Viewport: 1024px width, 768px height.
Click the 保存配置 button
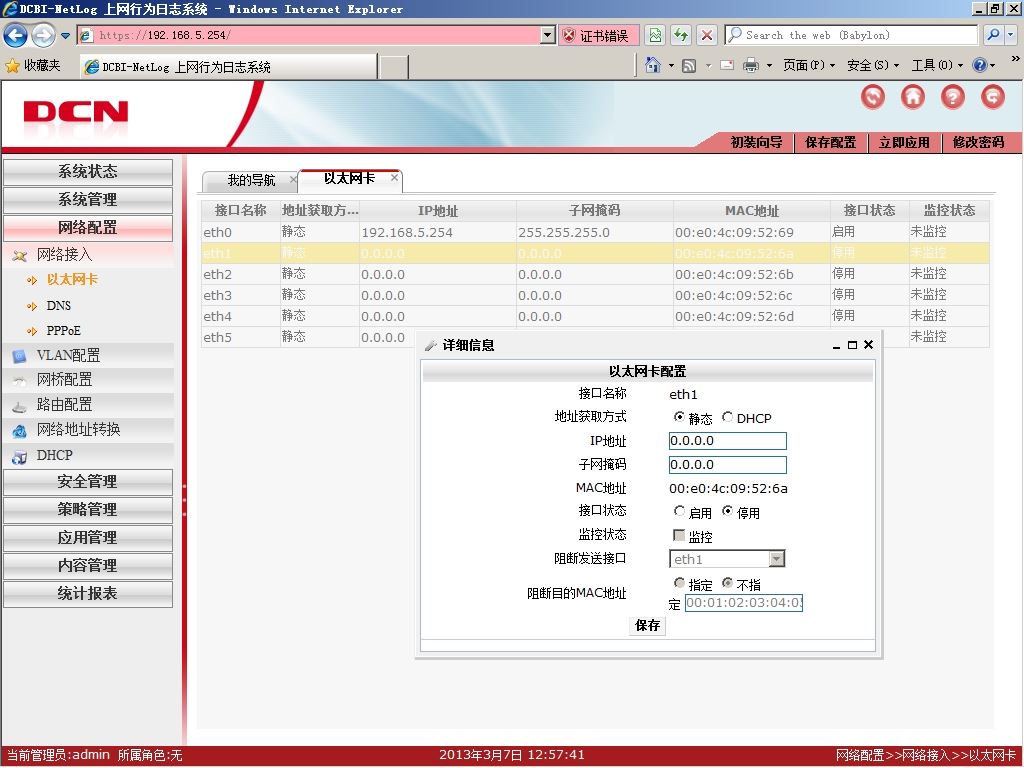(830, 142)
